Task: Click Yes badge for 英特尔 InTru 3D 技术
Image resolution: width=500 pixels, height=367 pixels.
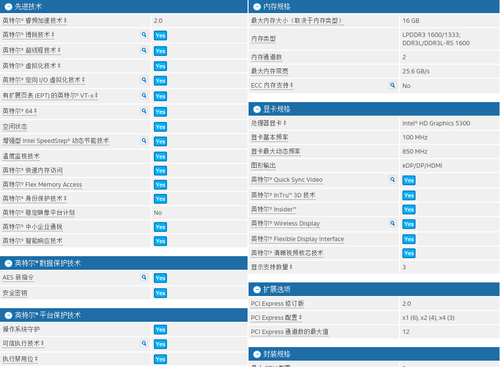Action: click(409, 195)
